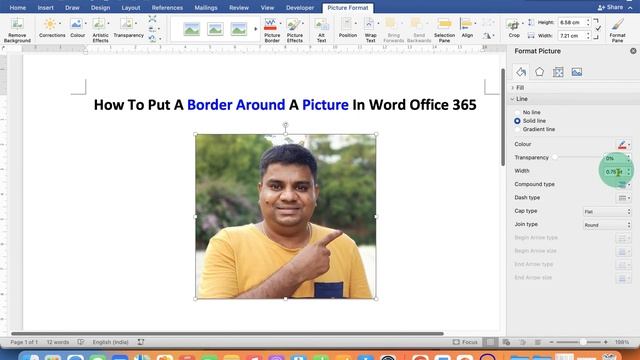Open Home ribbon tab
The height and width of the screenshot is (360, 640).
click(18, 8)
